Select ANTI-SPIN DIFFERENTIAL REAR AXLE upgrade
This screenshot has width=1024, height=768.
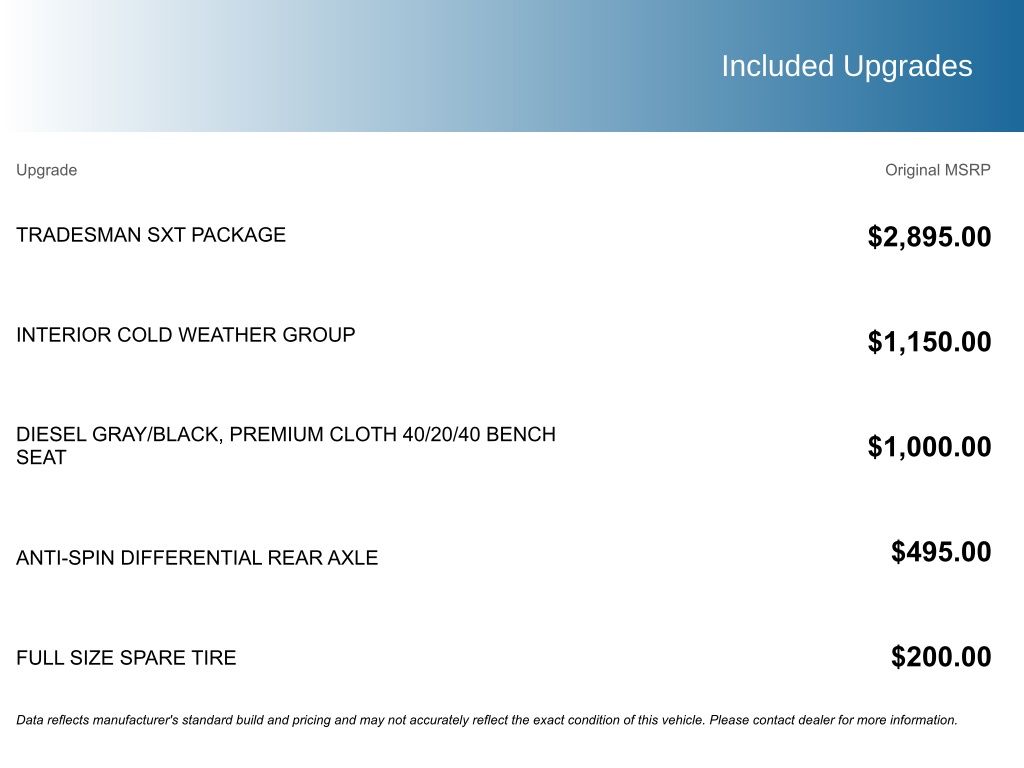[x=197, y=558]
